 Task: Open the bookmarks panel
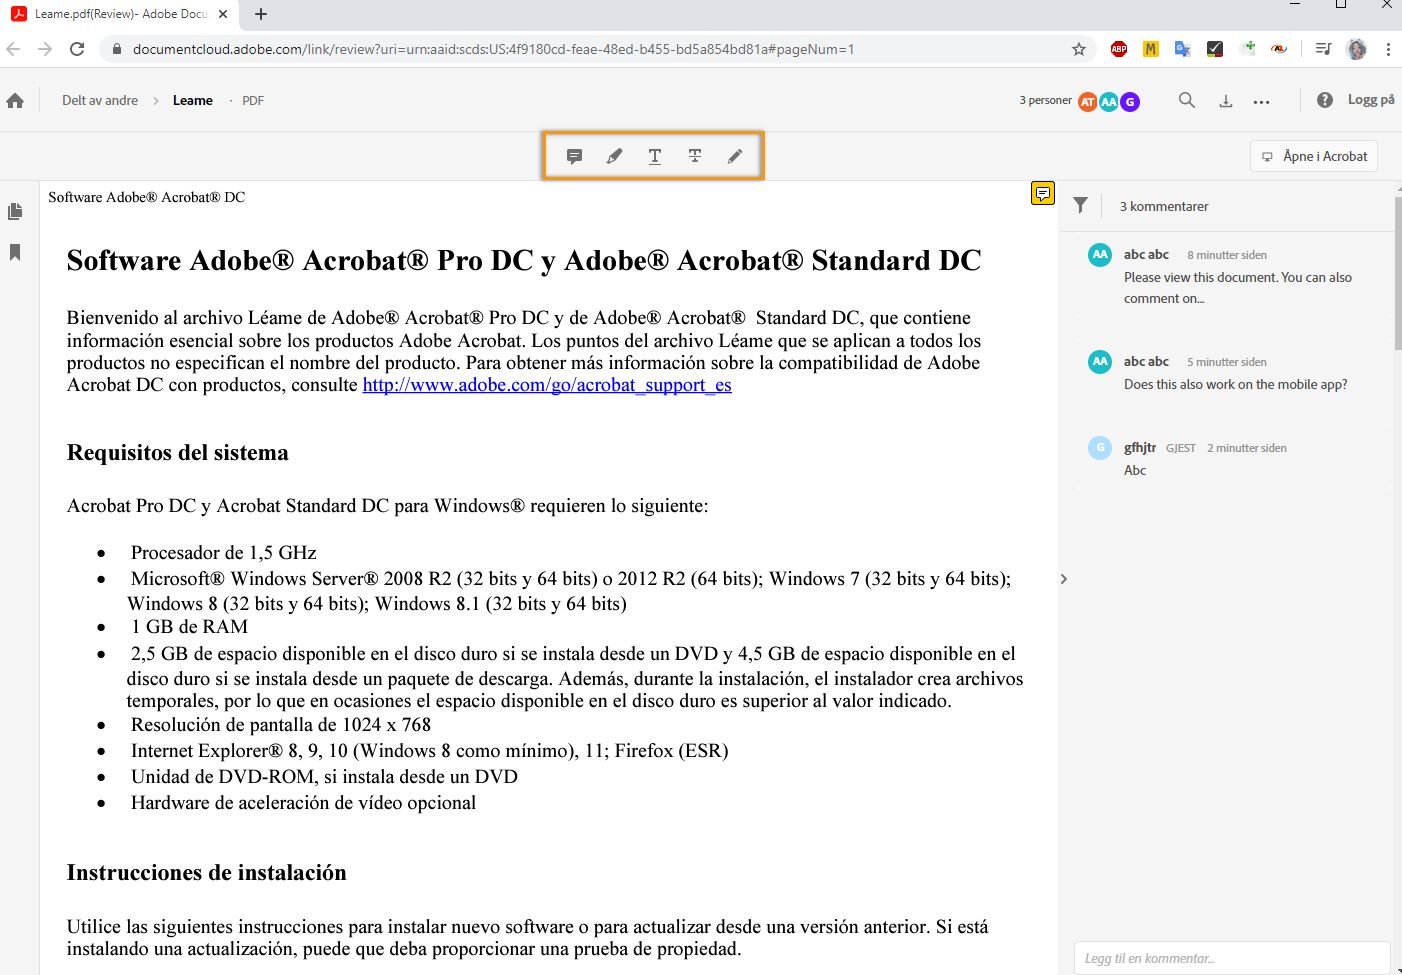[x=15, y=252]
